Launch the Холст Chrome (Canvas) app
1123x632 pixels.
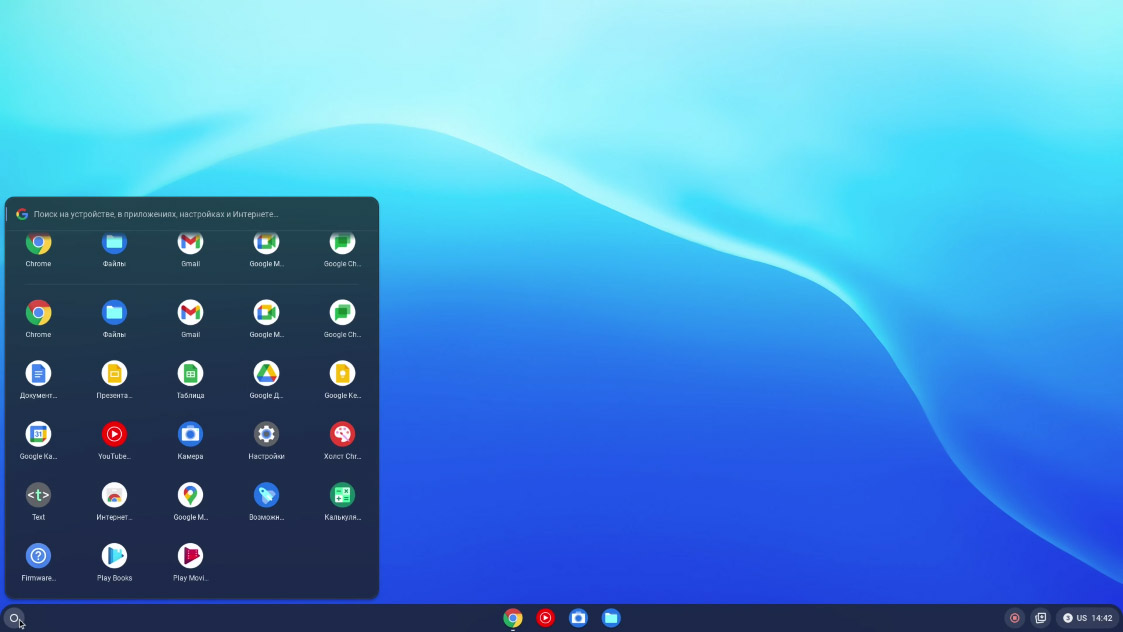342,434
